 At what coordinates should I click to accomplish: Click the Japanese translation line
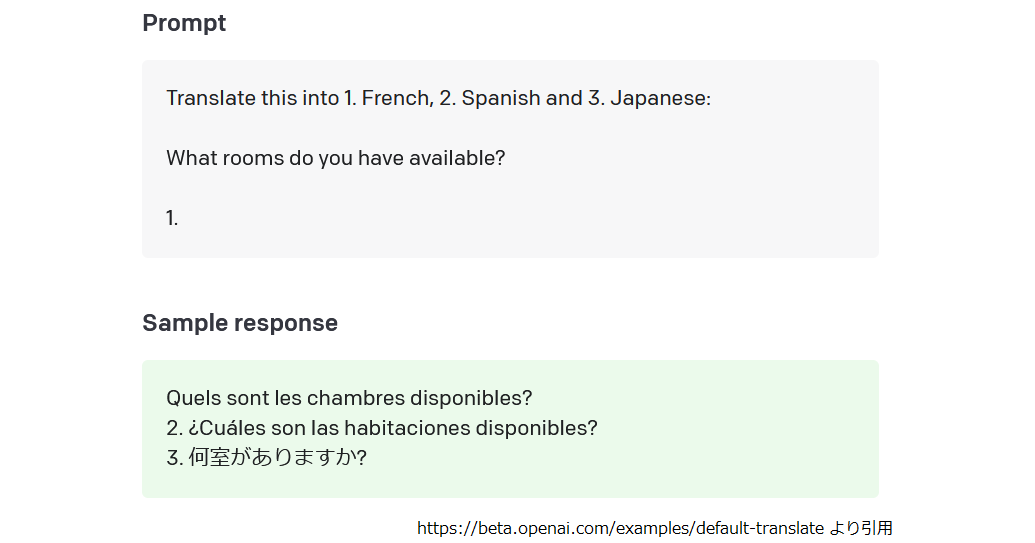coord(267,457)
